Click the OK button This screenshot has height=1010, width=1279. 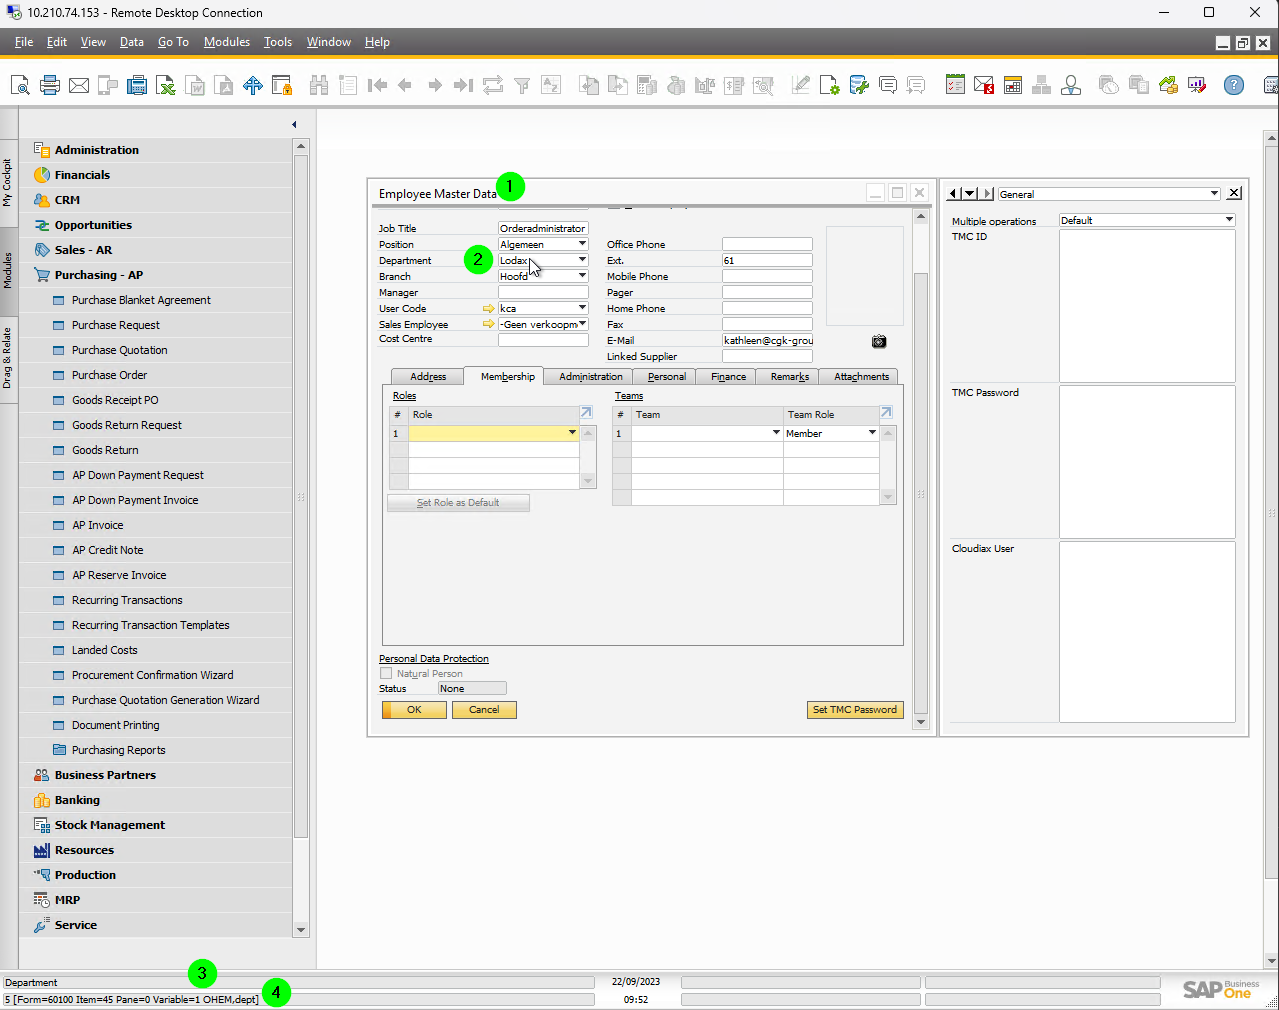[x=414, y=710]
